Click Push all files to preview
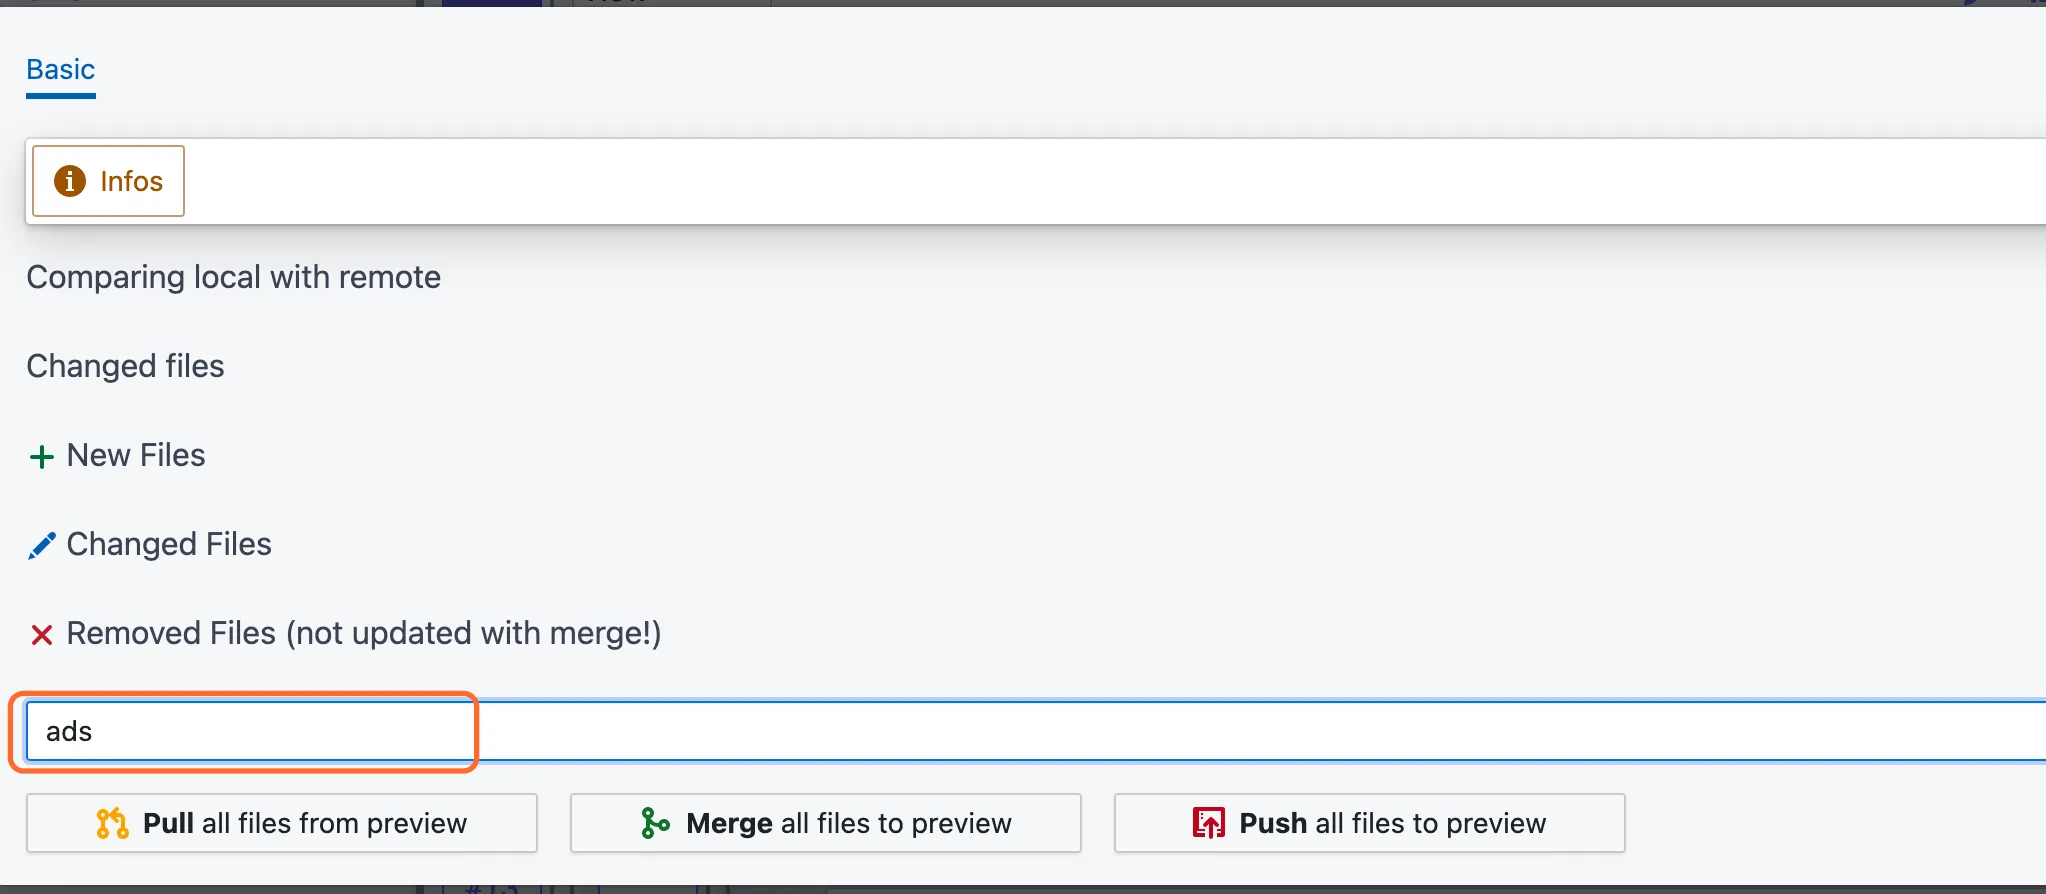Viewport: 2046px width, 894px height. tap(1370, 823)
